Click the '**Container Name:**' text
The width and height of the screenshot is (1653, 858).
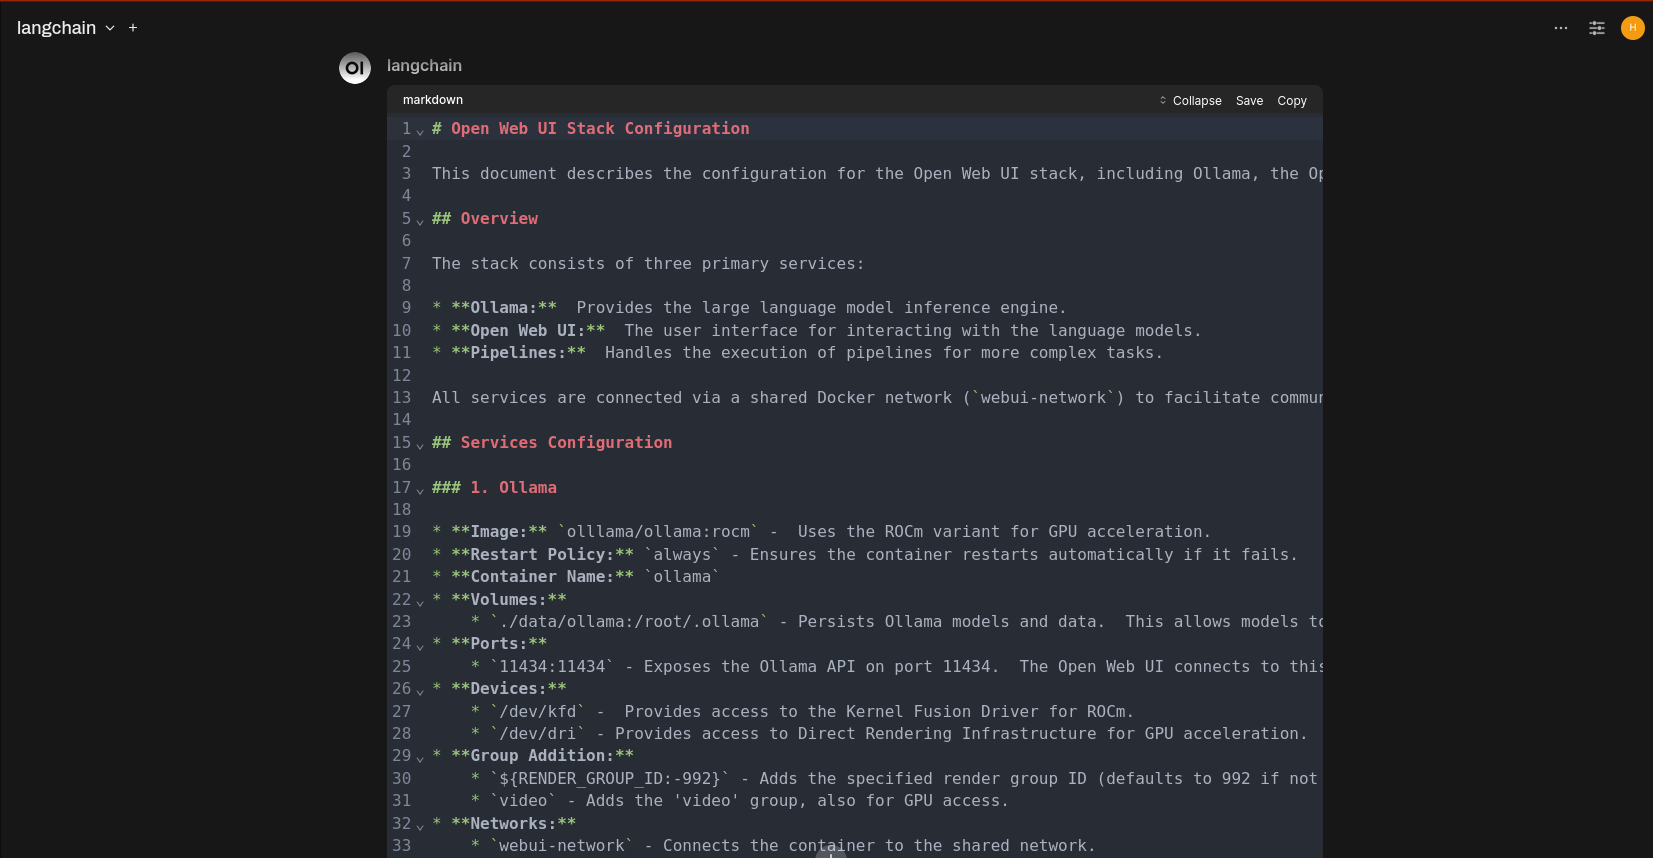coord(542,576)
